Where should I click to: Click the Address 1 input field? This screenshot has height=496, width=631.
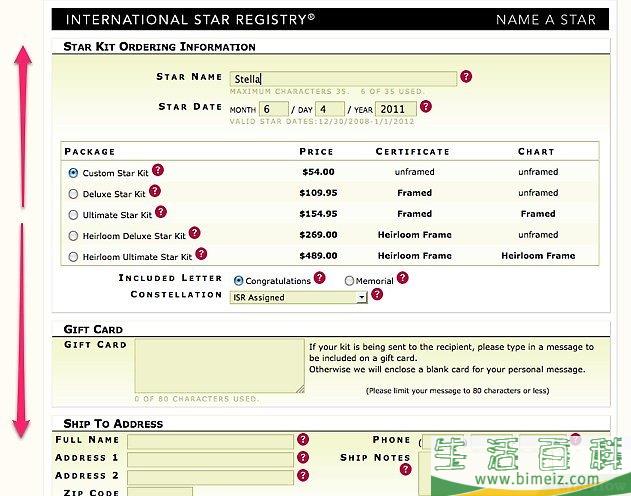tap(210, 460)
